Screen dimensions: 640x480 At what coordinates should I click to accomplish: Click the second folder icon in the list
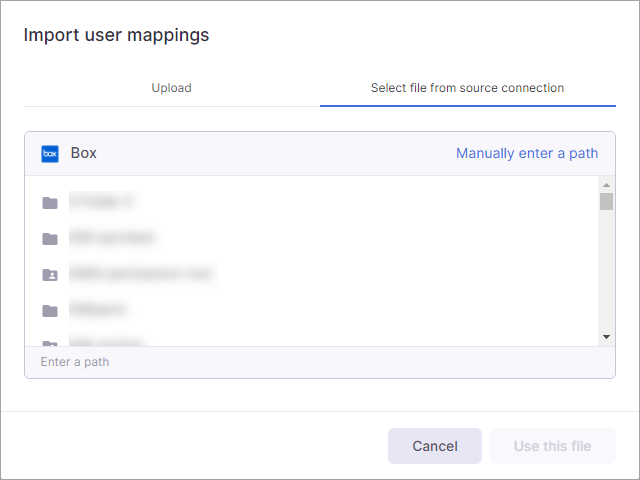tap(50, 239)
